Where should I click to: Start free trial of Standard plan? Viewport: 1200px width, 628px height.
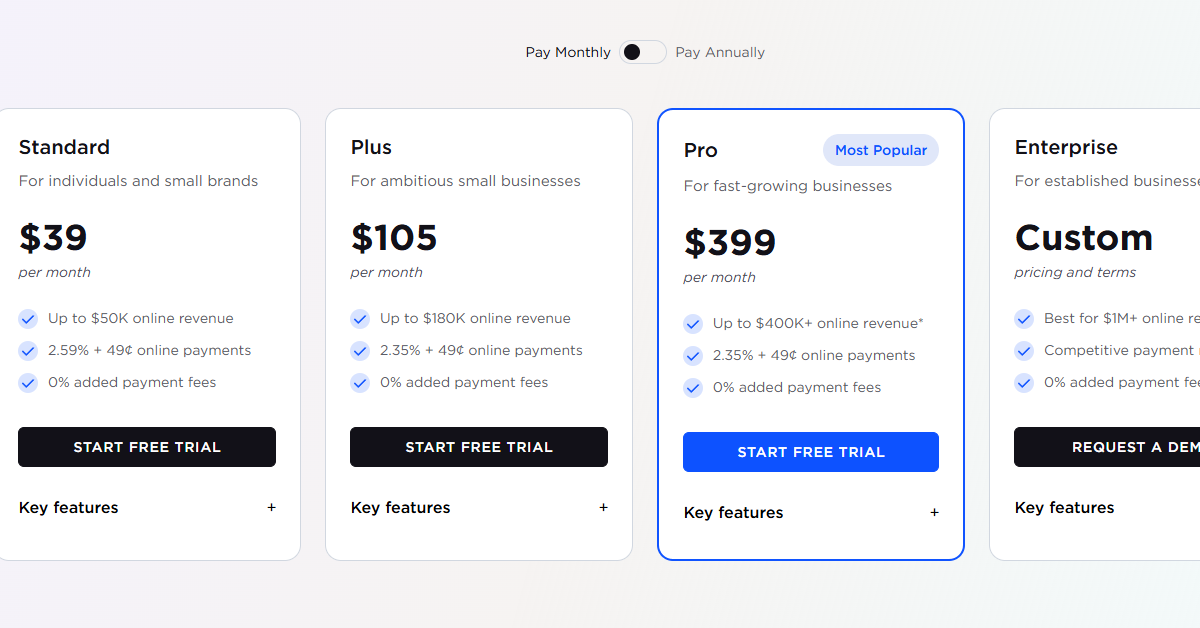tap(146, 447)
